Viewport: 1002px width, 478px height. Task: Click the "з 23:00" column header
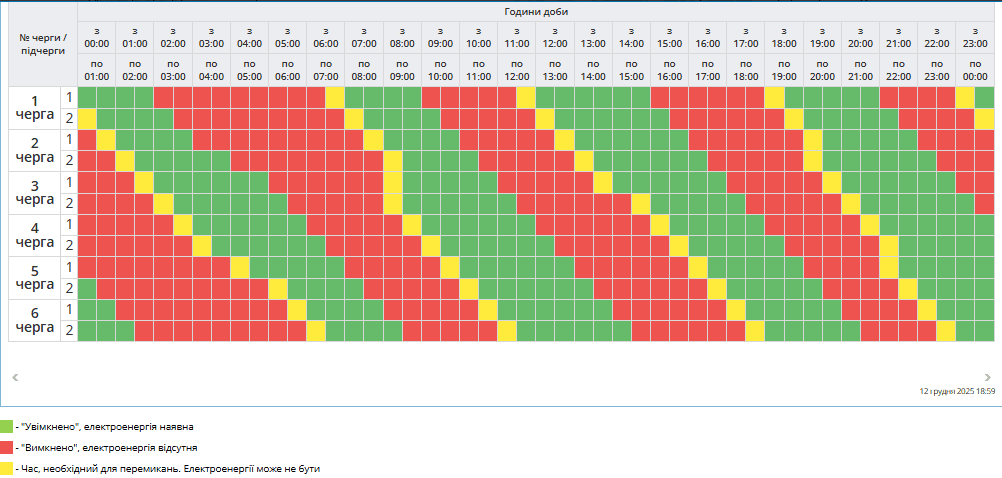tap(975, 37)
